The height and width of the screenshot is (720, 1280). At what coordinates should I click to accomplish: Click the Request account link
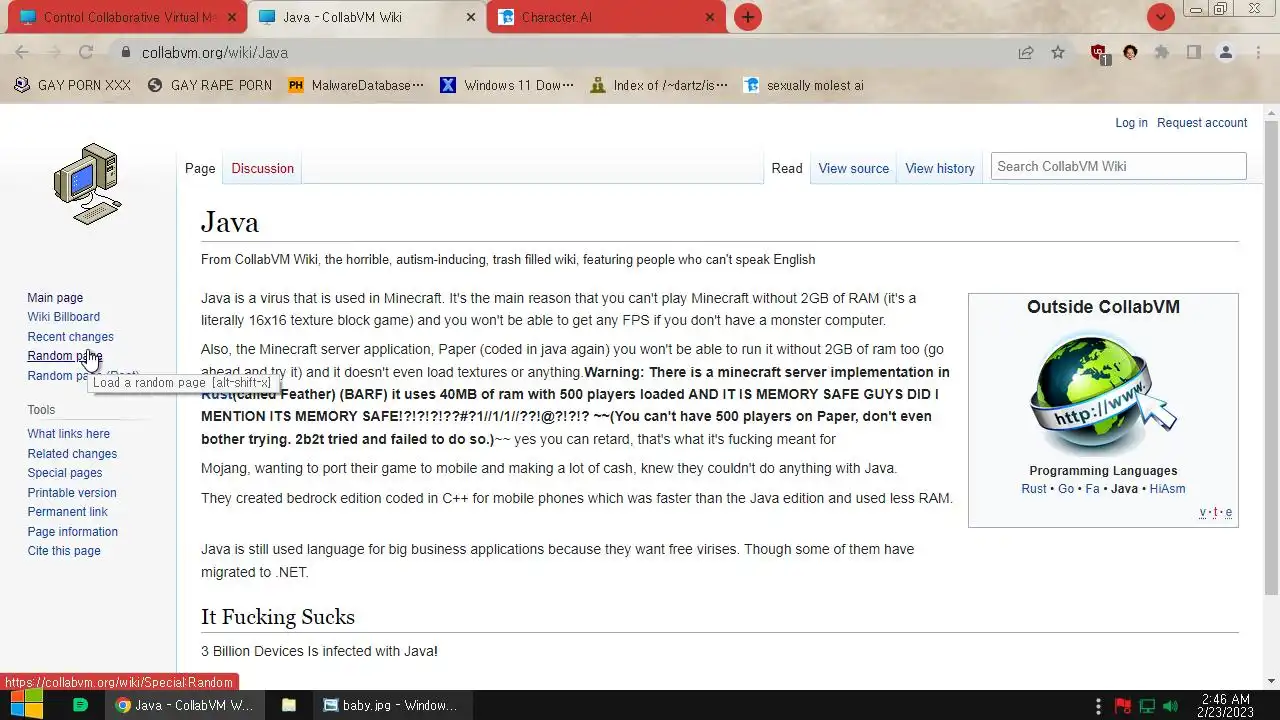1202,123
